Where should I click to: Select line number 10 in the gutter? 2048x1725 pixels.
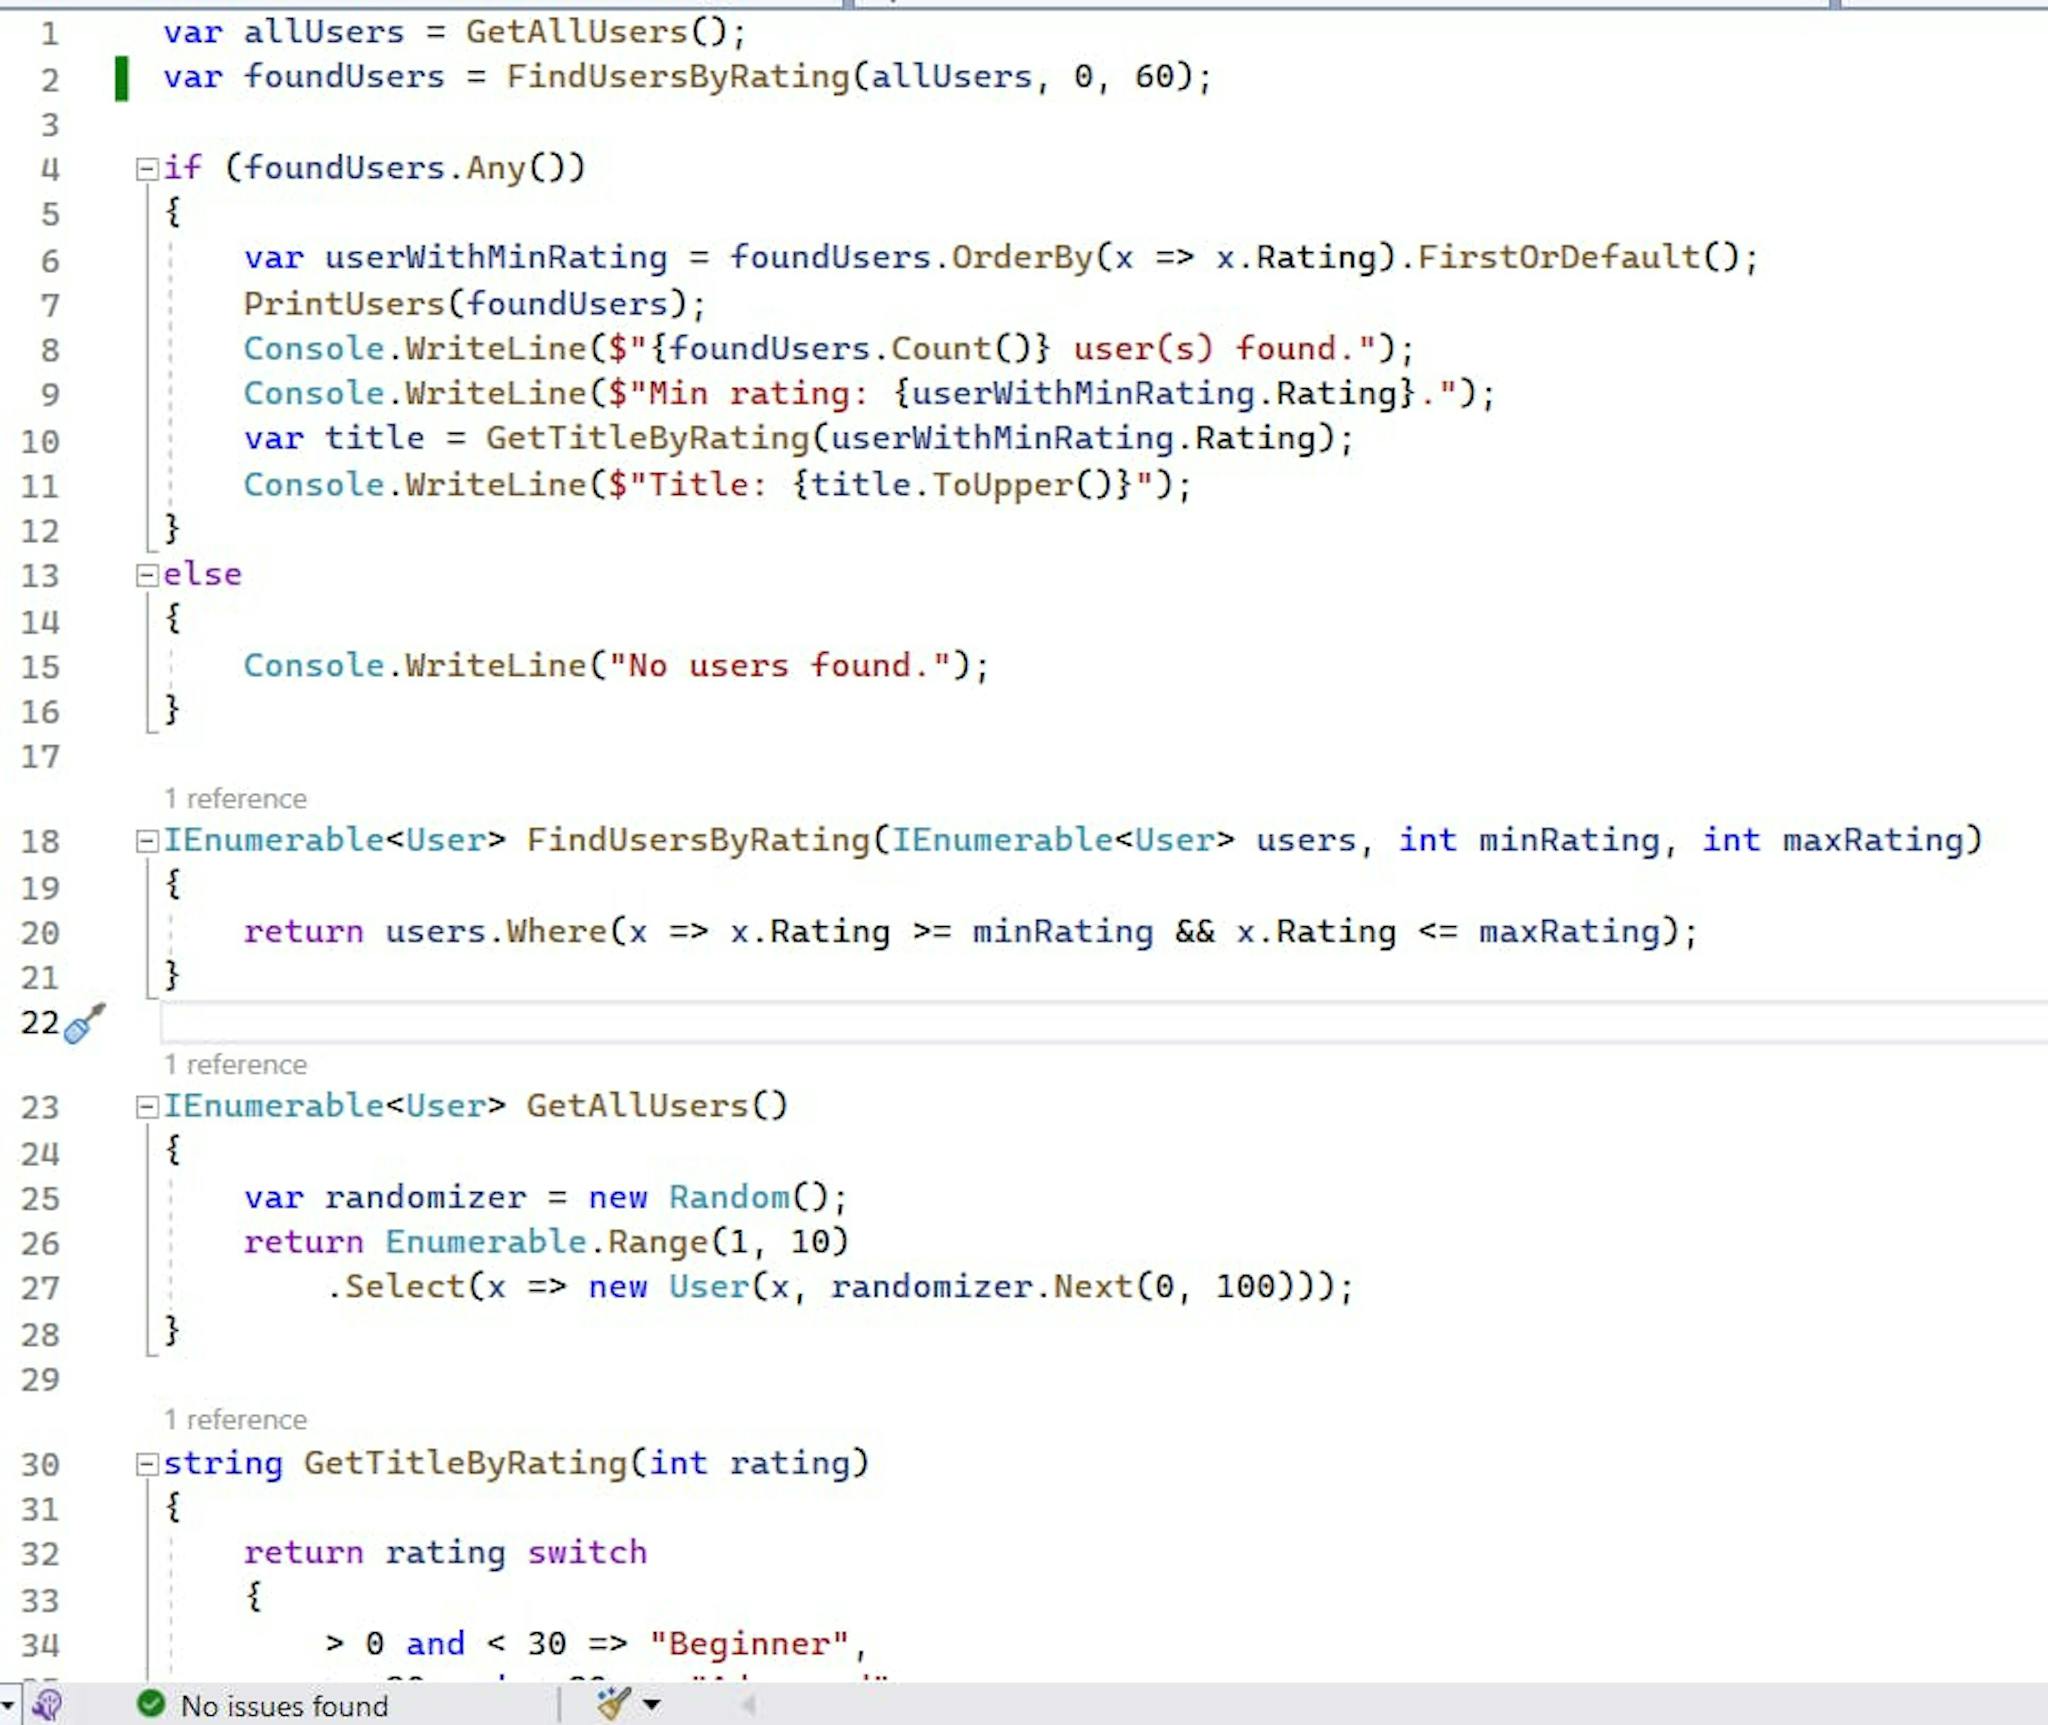click(42, 439)
